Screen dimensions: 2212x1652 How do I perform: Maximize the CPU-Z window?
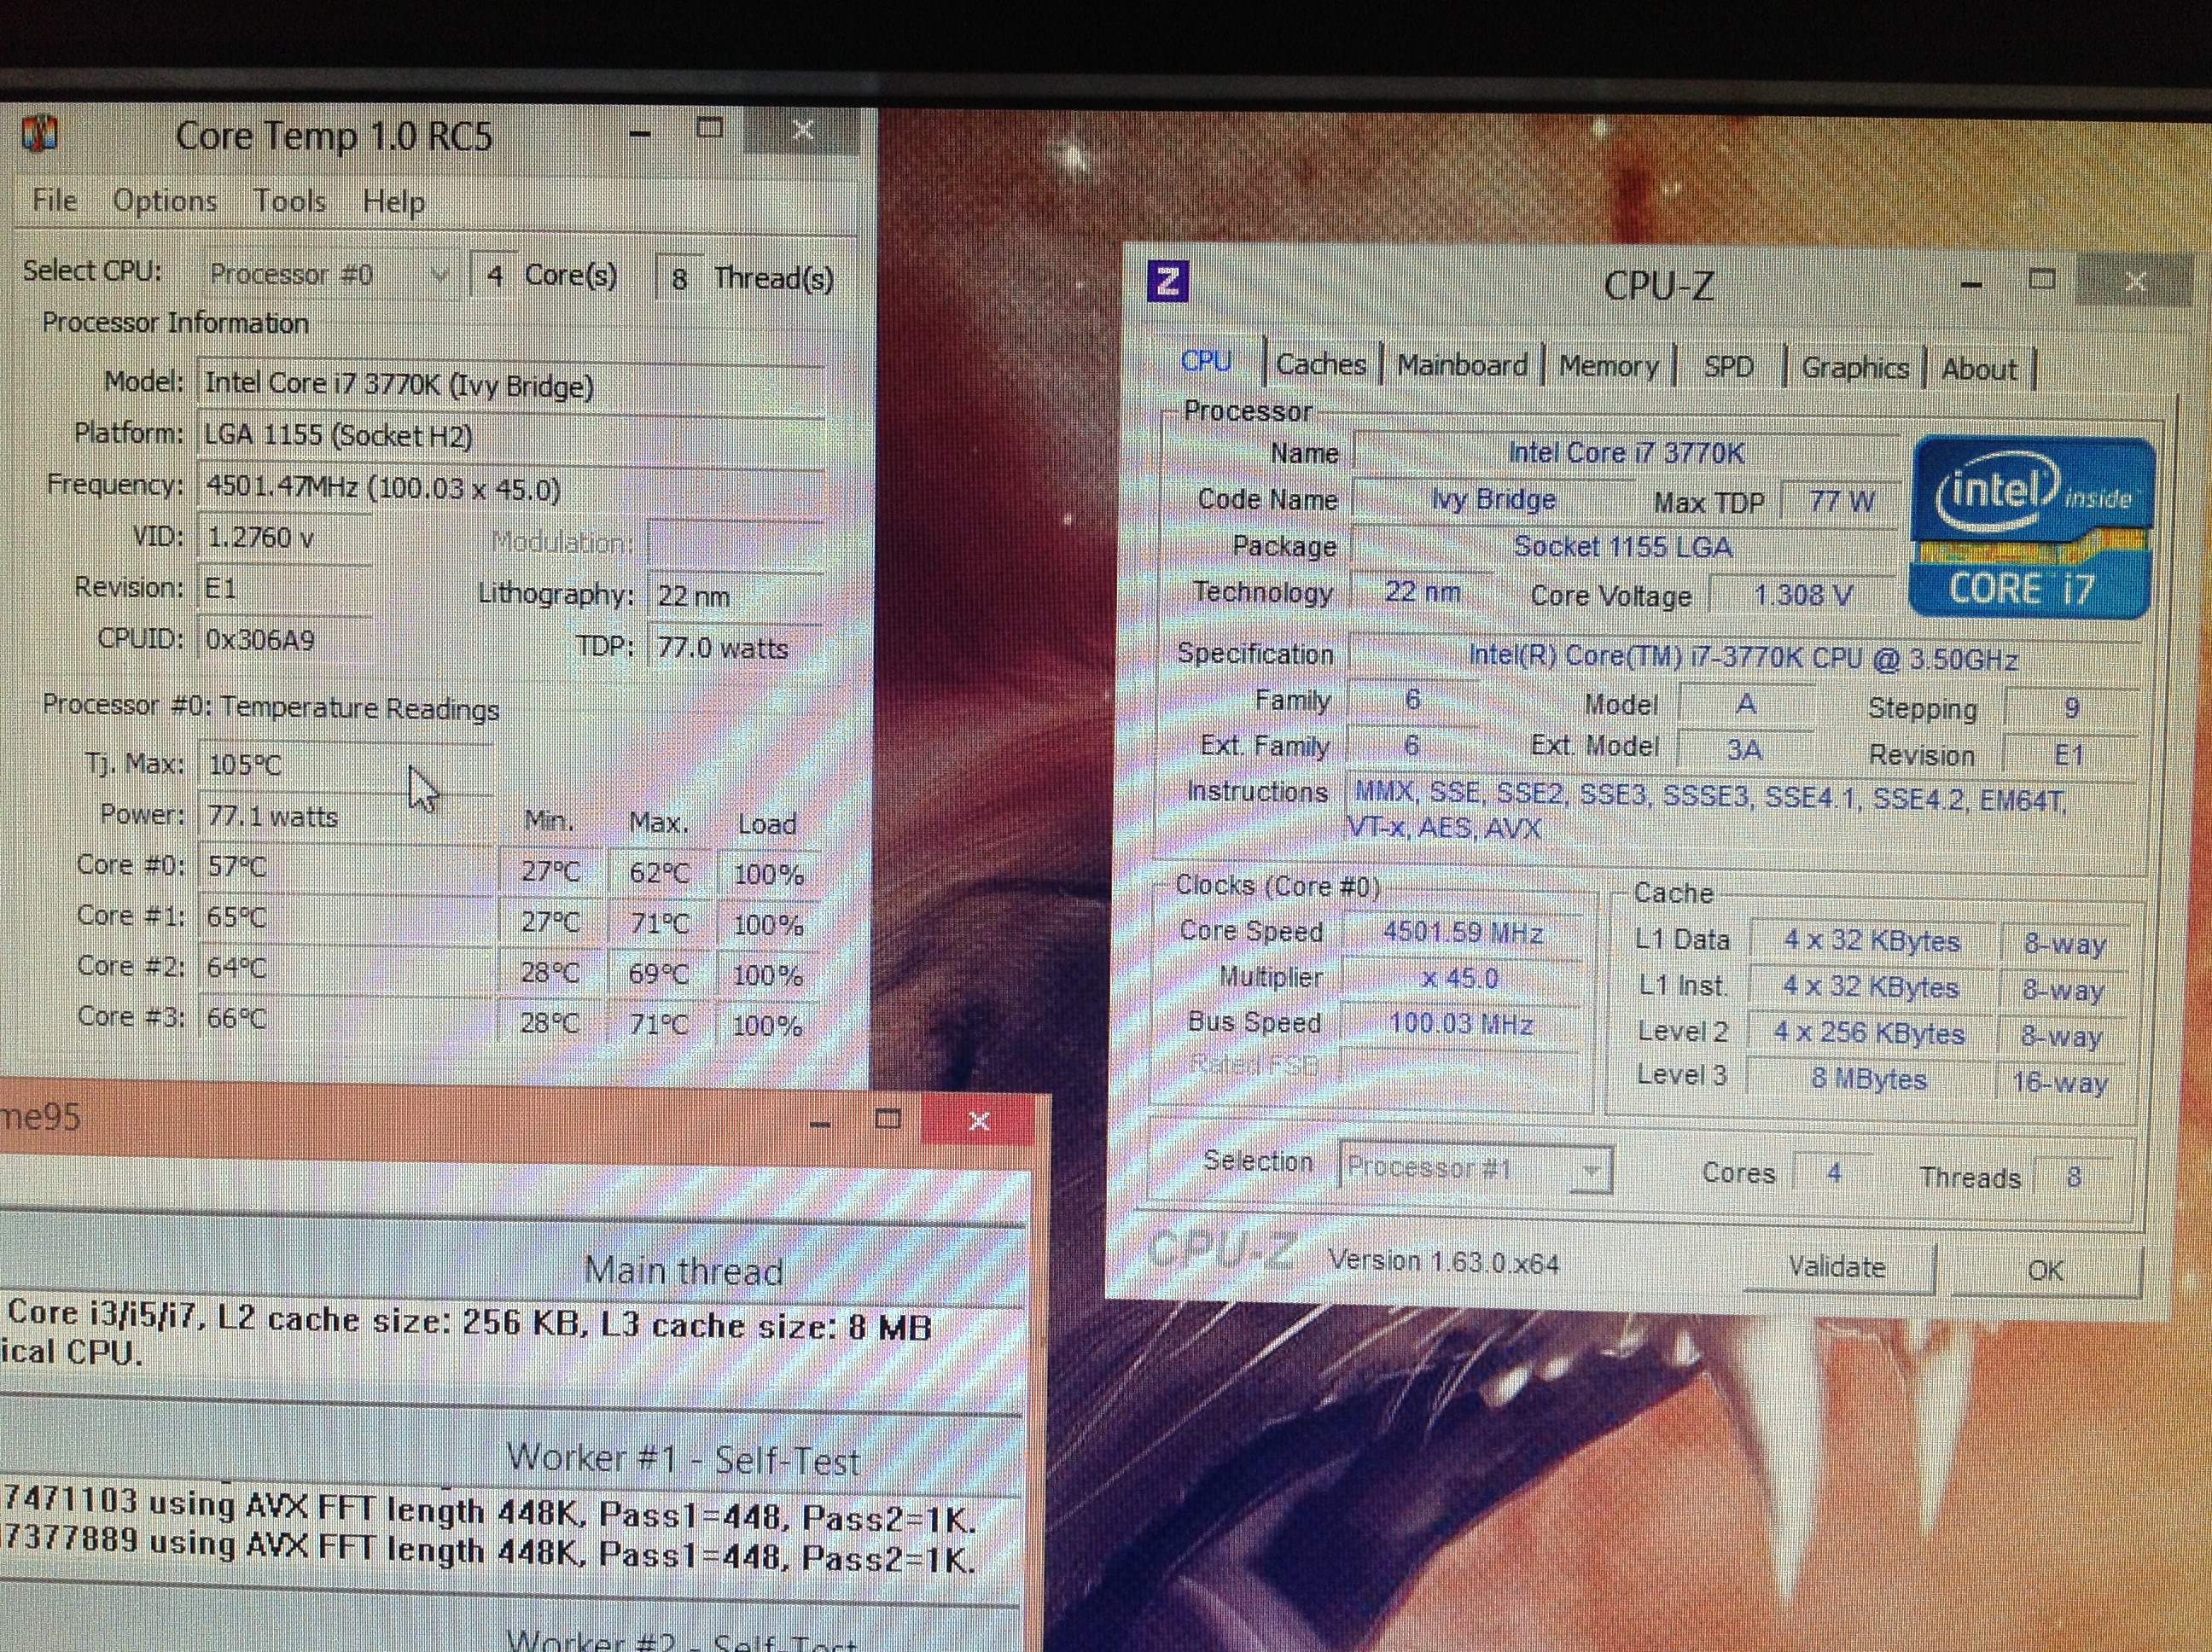[2042, 280]
